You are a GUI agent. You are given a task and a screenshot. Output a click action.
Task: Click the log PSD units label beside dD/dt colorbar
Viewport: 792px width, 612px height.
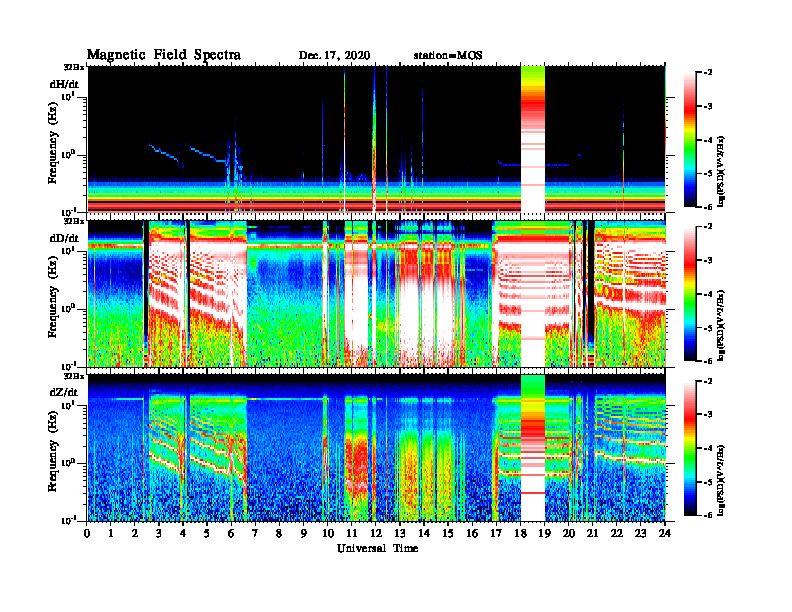pyautogui.click(x=722, y=326)
